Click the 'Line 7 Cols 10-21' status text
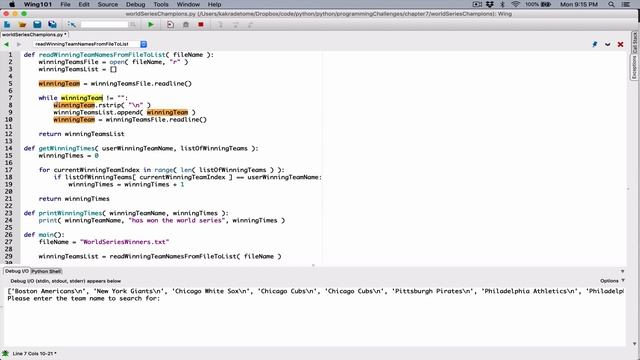640x360 pixels. [34, 353]
